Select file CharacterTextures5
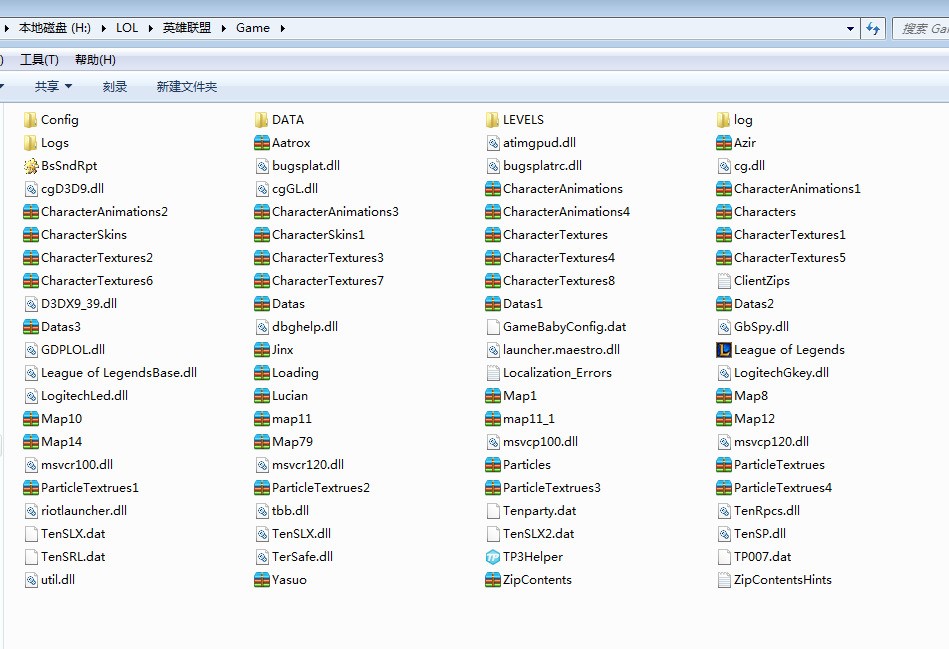The image size is (949, 649). coord(781,258)
